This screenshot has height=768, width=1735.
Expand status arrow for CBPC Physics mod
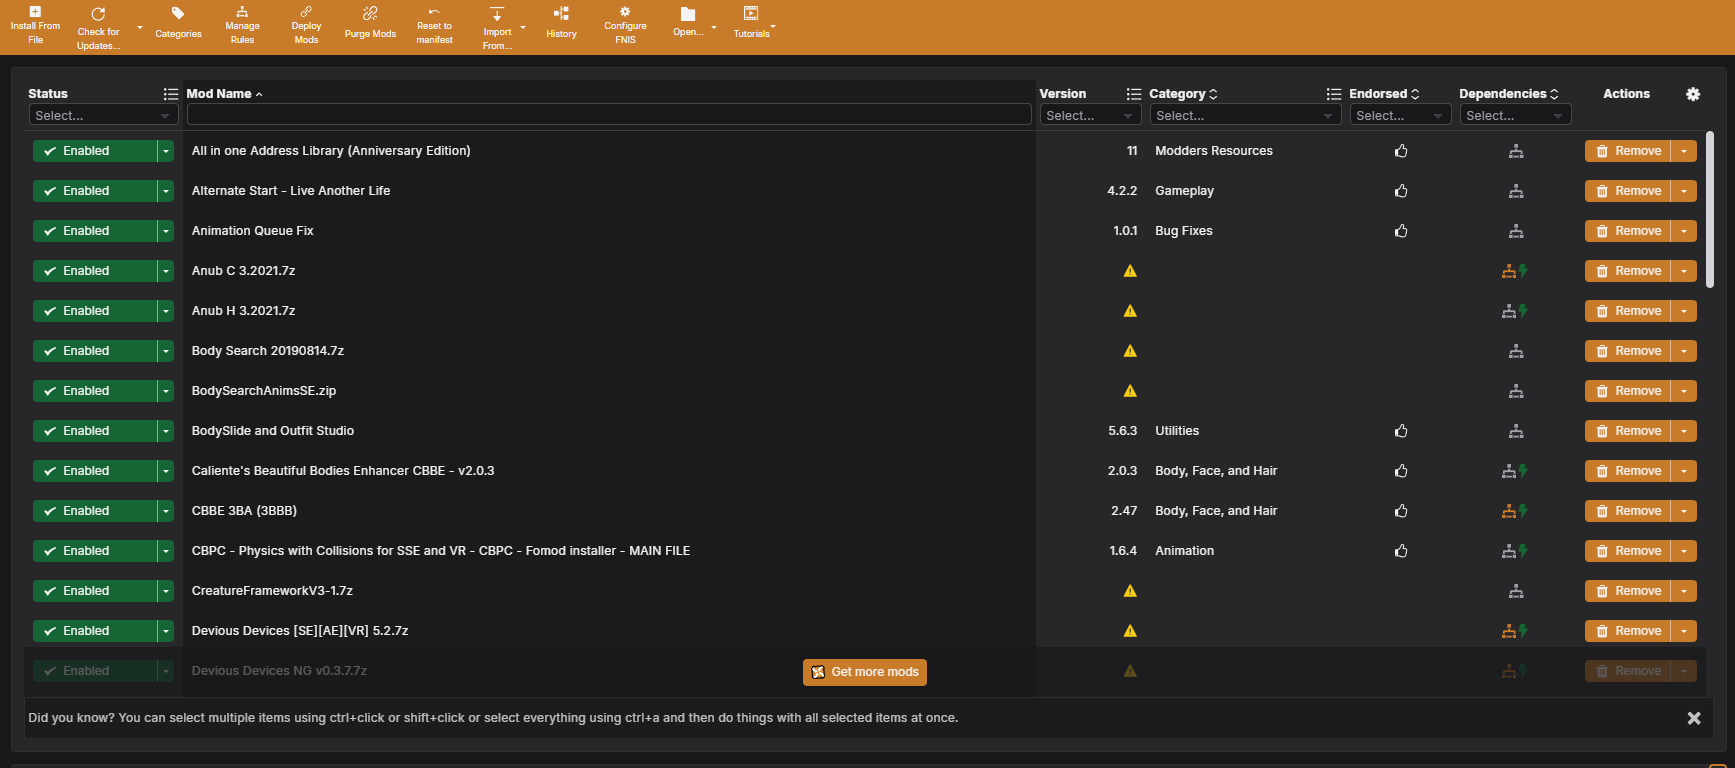pyautogui.click(x=166, y=551)
